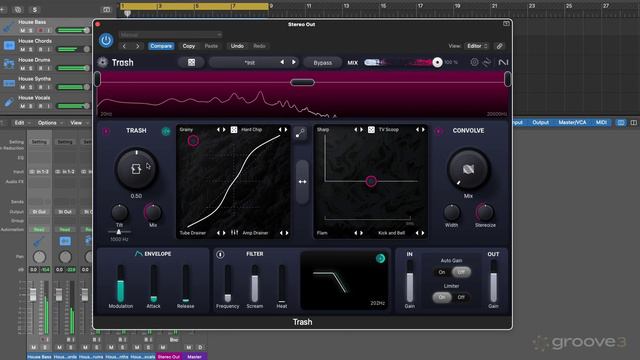Select next plugin setting arrow
640x360 pixels.
click(x=138, y=46)
